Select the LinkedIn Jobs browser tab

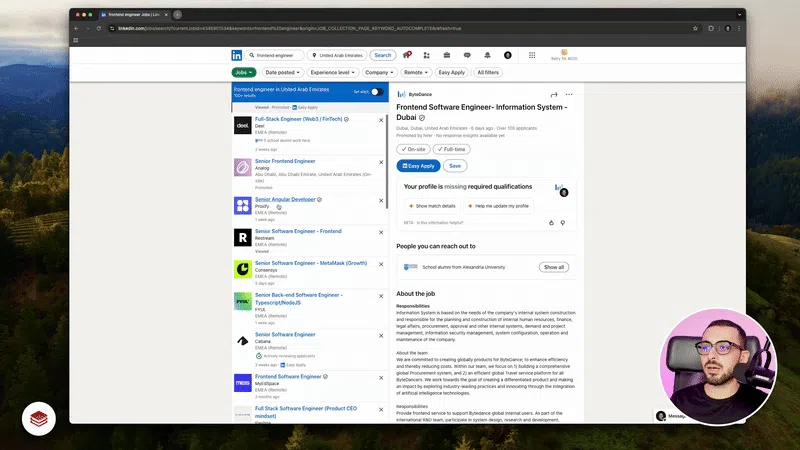pyautogui.click(x=133, y=15)
